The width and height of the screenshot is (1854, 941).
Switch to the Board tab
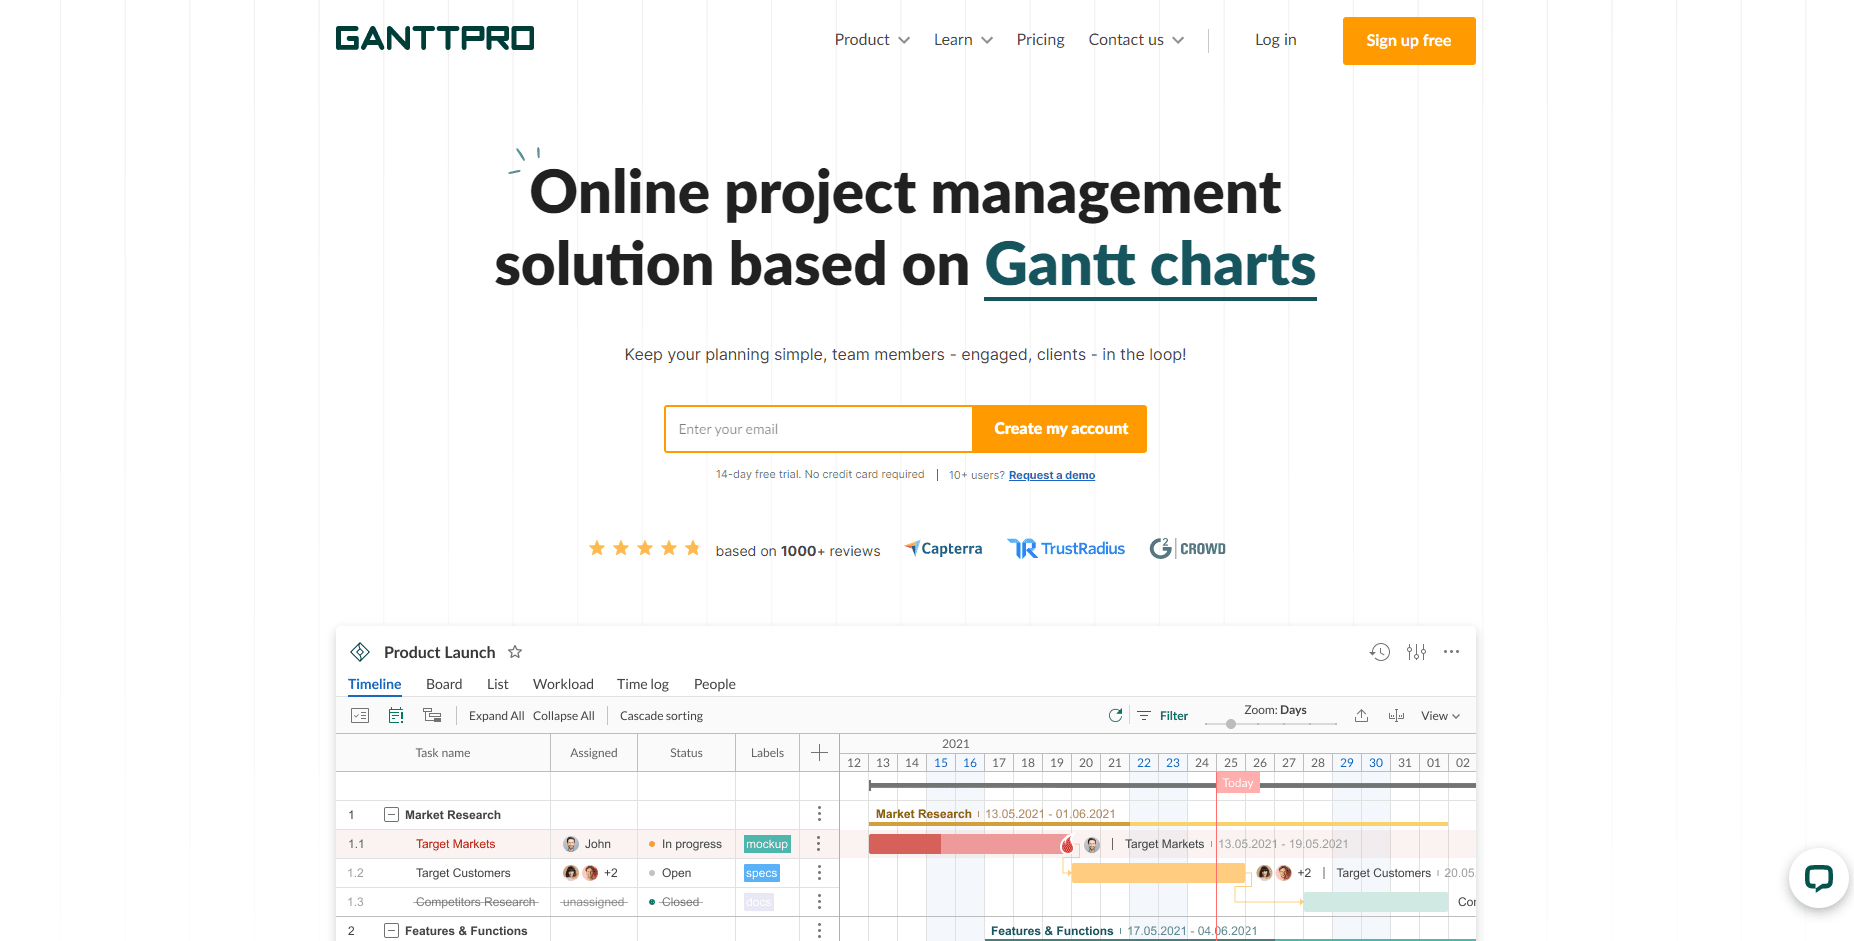(444, 684)
